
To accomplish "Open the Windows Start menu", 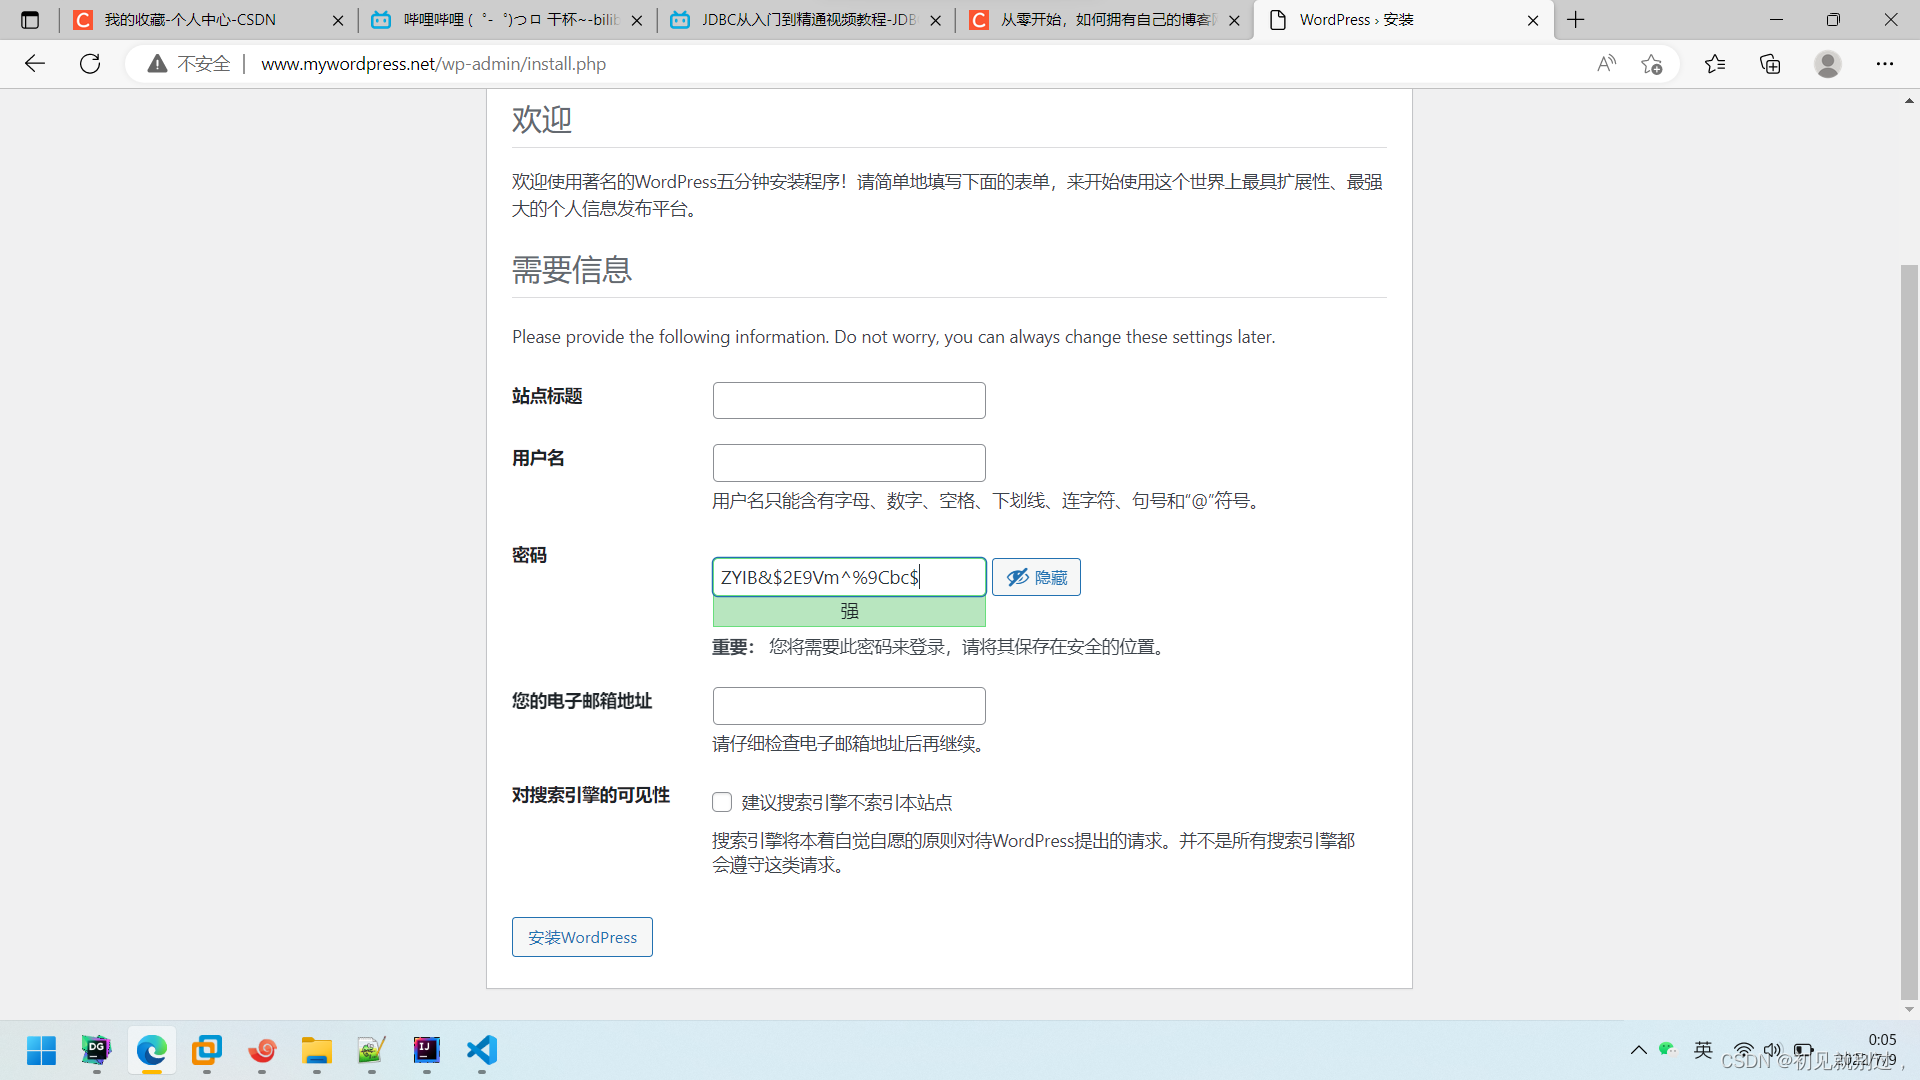I will point(41,1050).
